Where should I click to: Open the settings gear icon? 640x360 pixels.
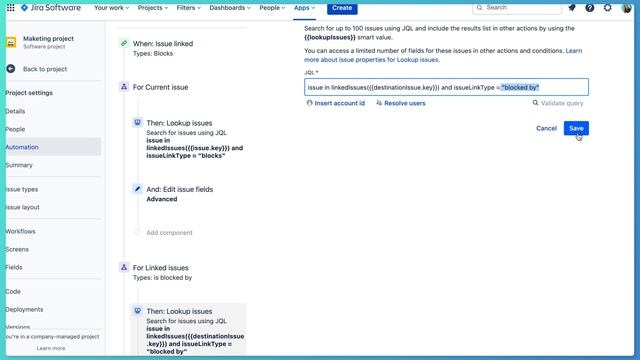tap(608, 8)
